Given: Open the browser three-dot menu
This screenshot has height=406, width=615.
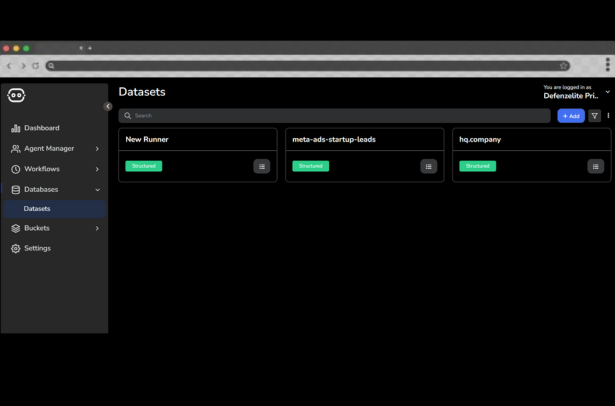Looking at the screenshot, I should point(608,65).
